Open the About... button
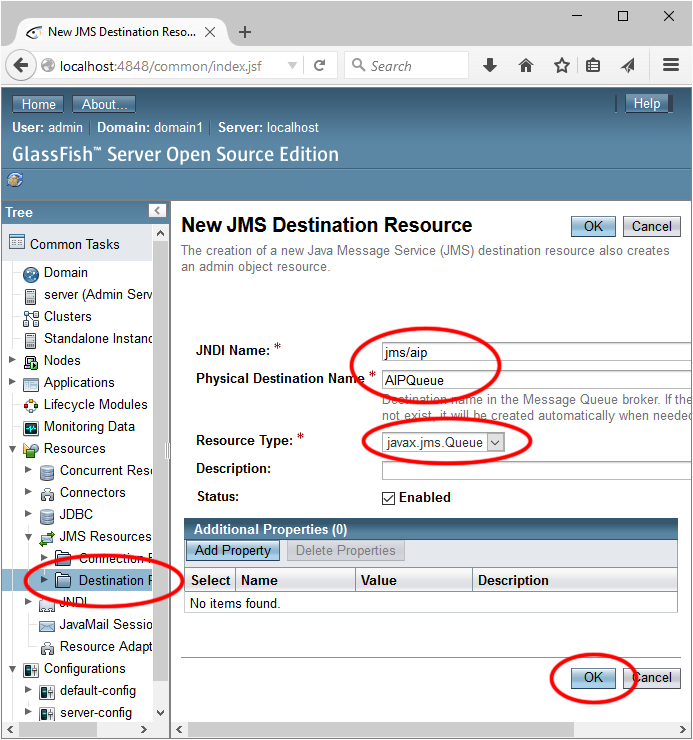693x740 pixels. point(104,104)
